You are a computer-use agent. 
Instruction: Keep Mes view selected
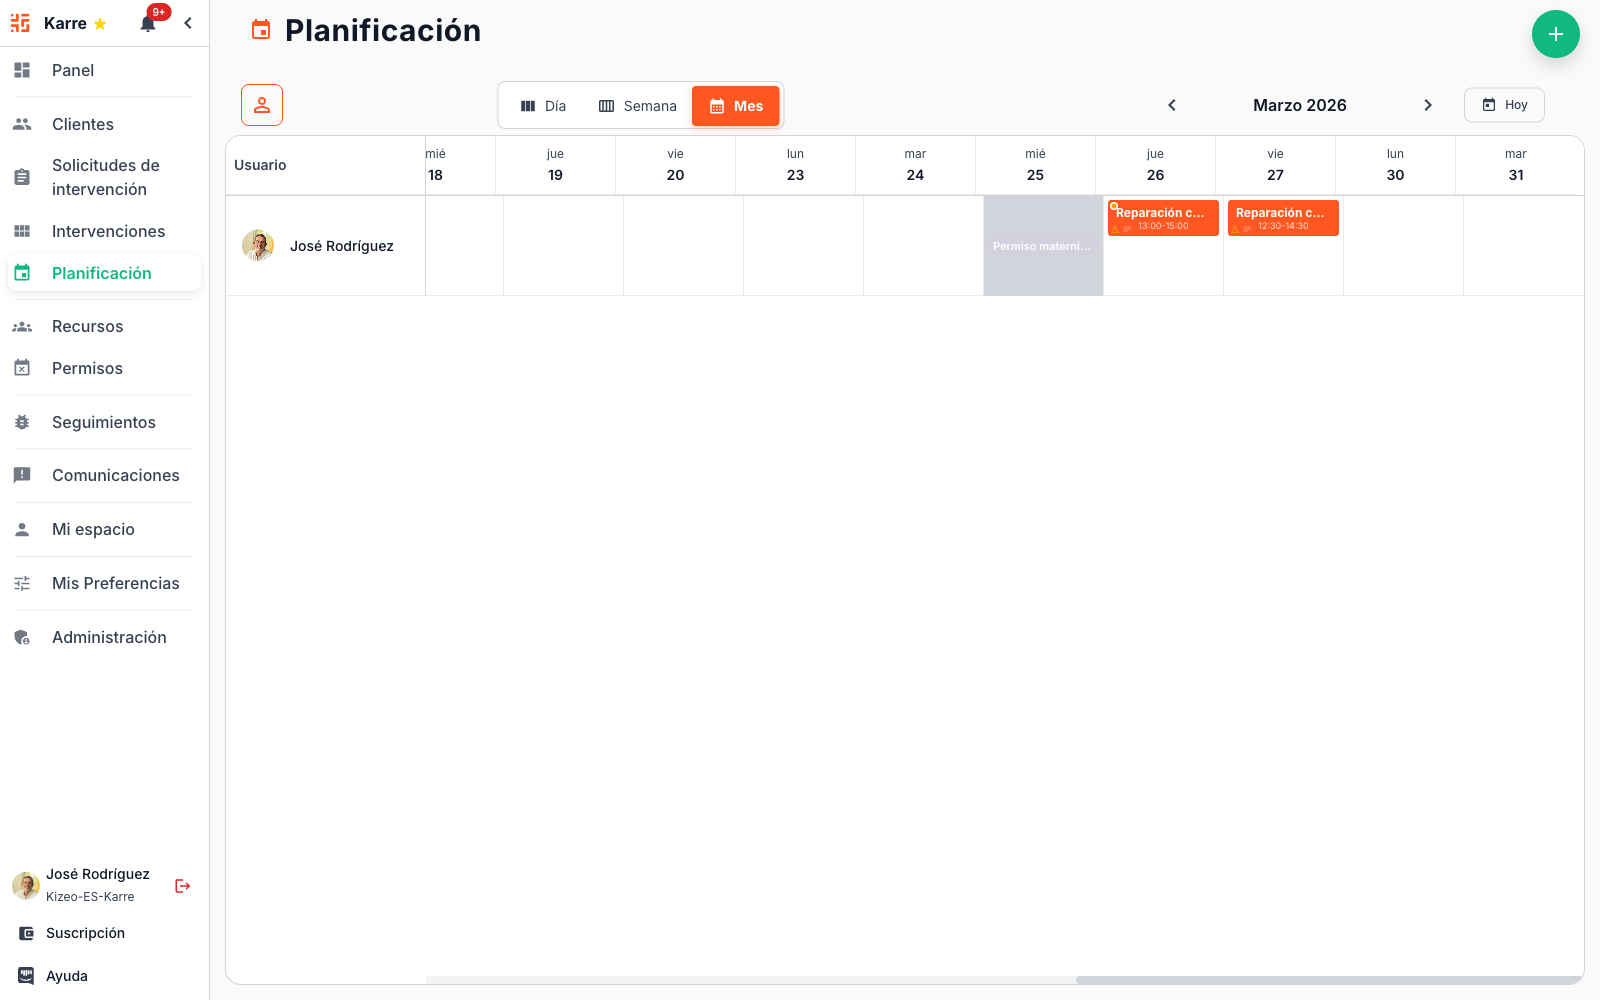736,105
